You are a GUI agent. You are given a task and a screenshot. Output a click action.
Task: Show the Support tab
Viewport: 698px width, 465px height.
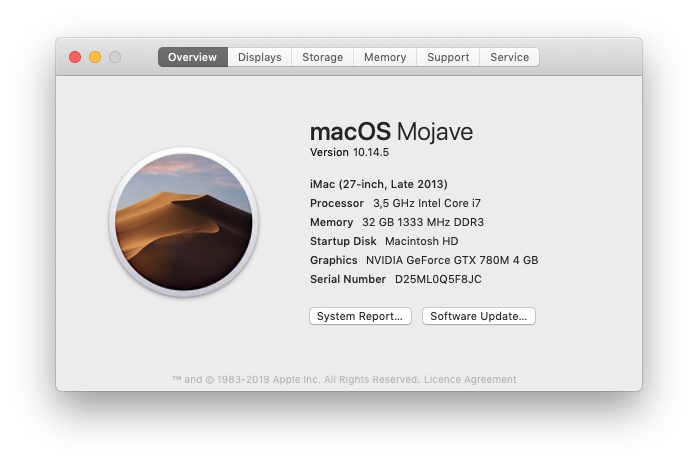448,57
